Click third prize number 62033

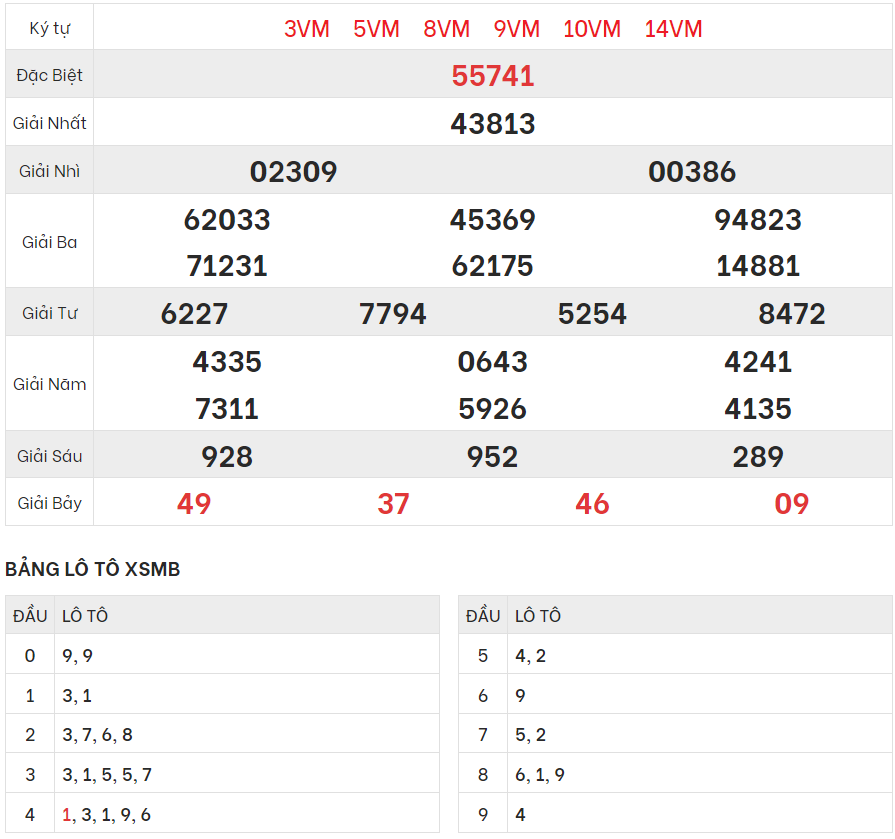(x=227, y=220)
